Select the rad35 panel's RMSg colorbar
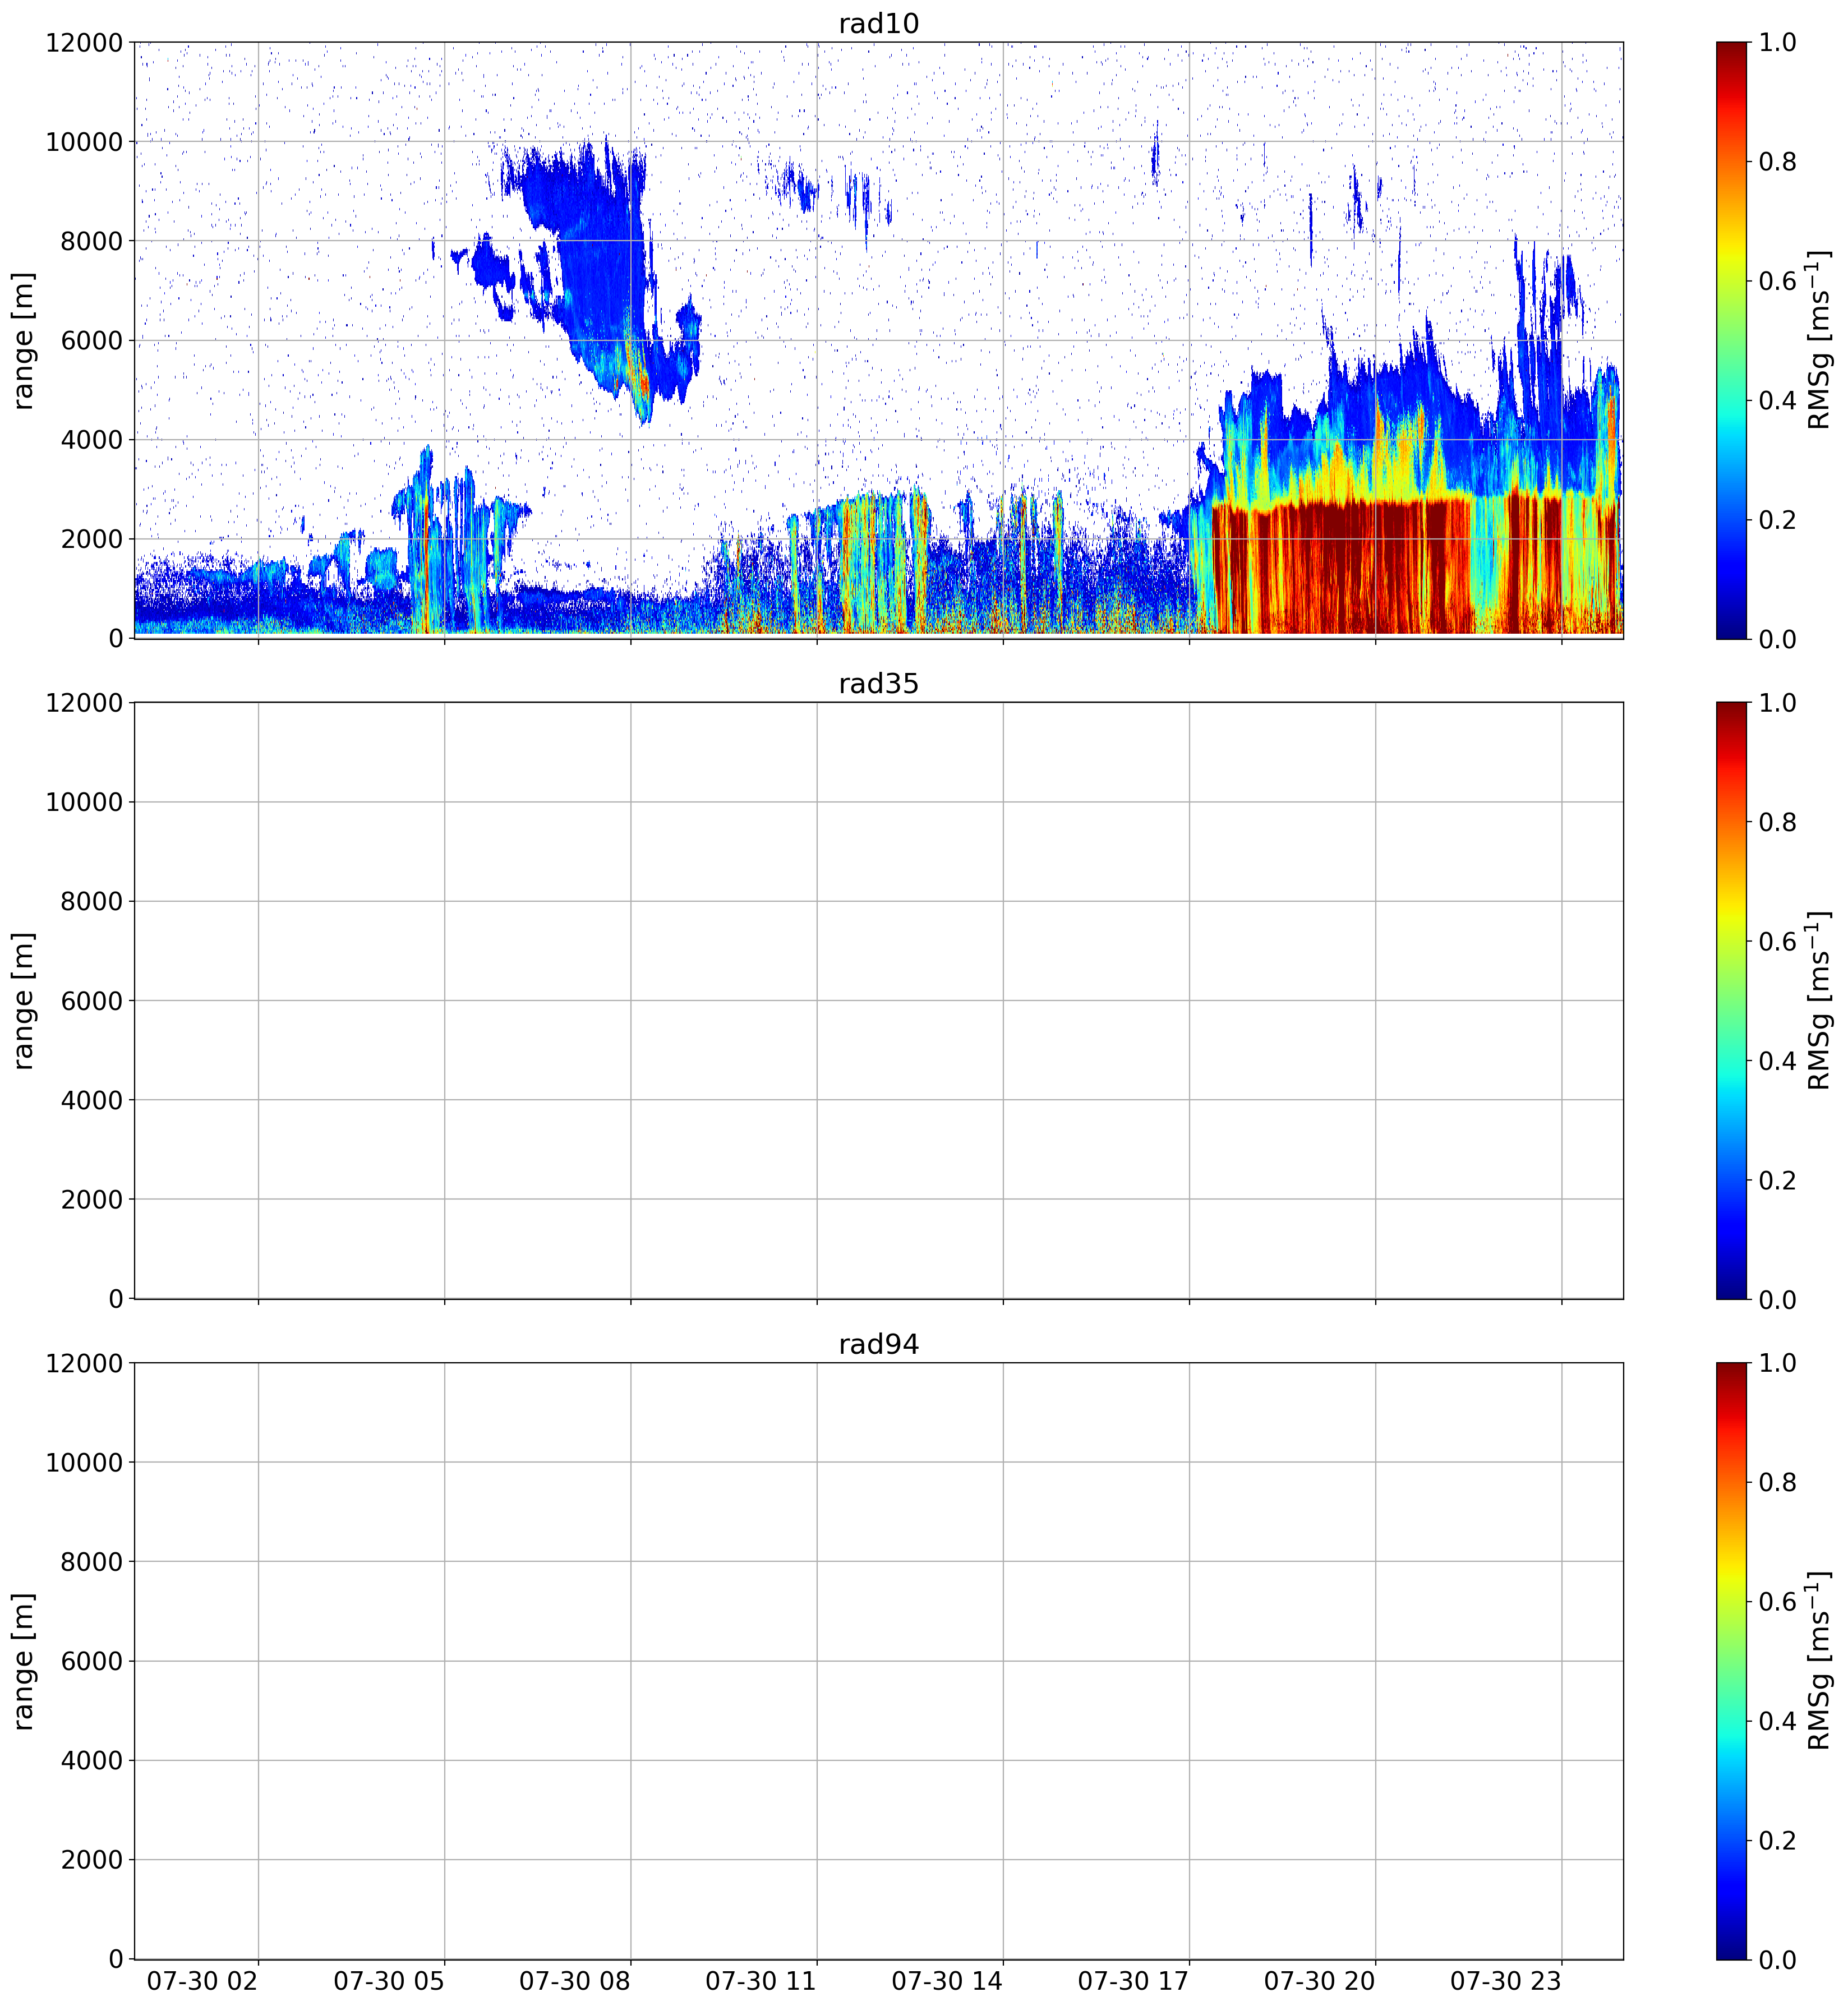 click(x=1732, y=1001)
